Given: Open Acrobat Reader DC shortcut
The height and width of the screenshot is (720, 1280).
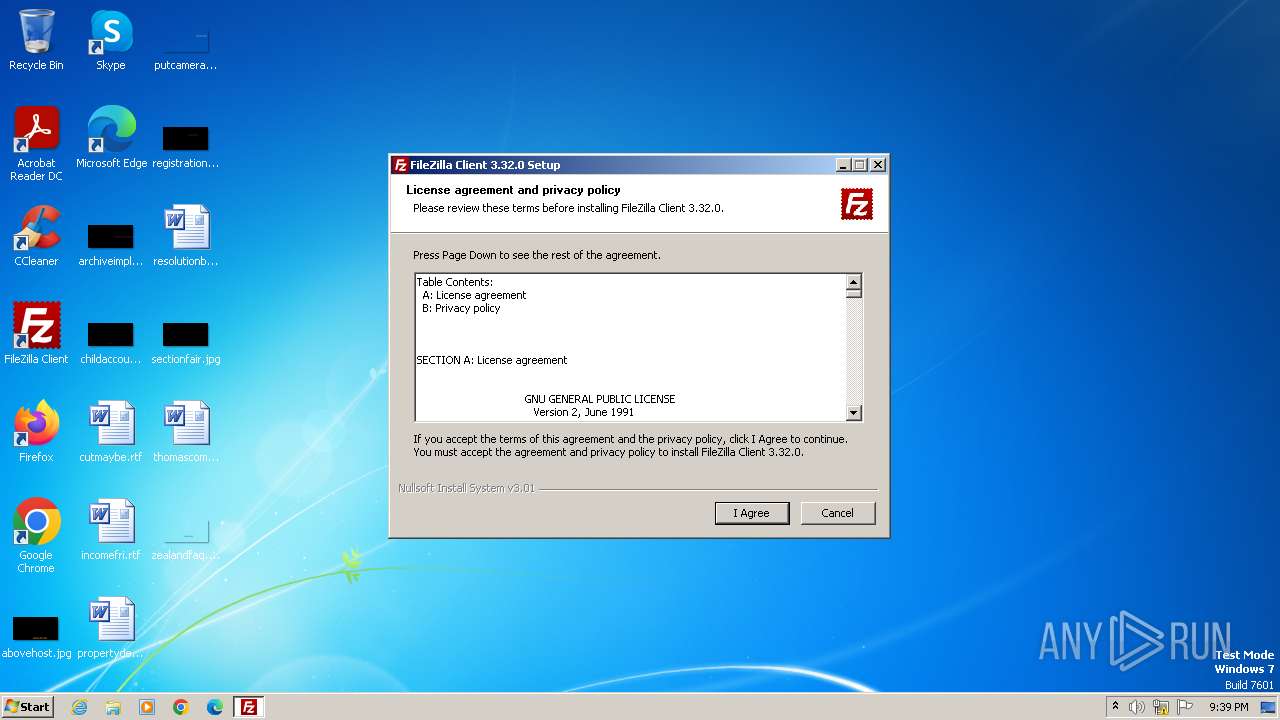Looking at the screenshot, I should click(x=37, y=144).
